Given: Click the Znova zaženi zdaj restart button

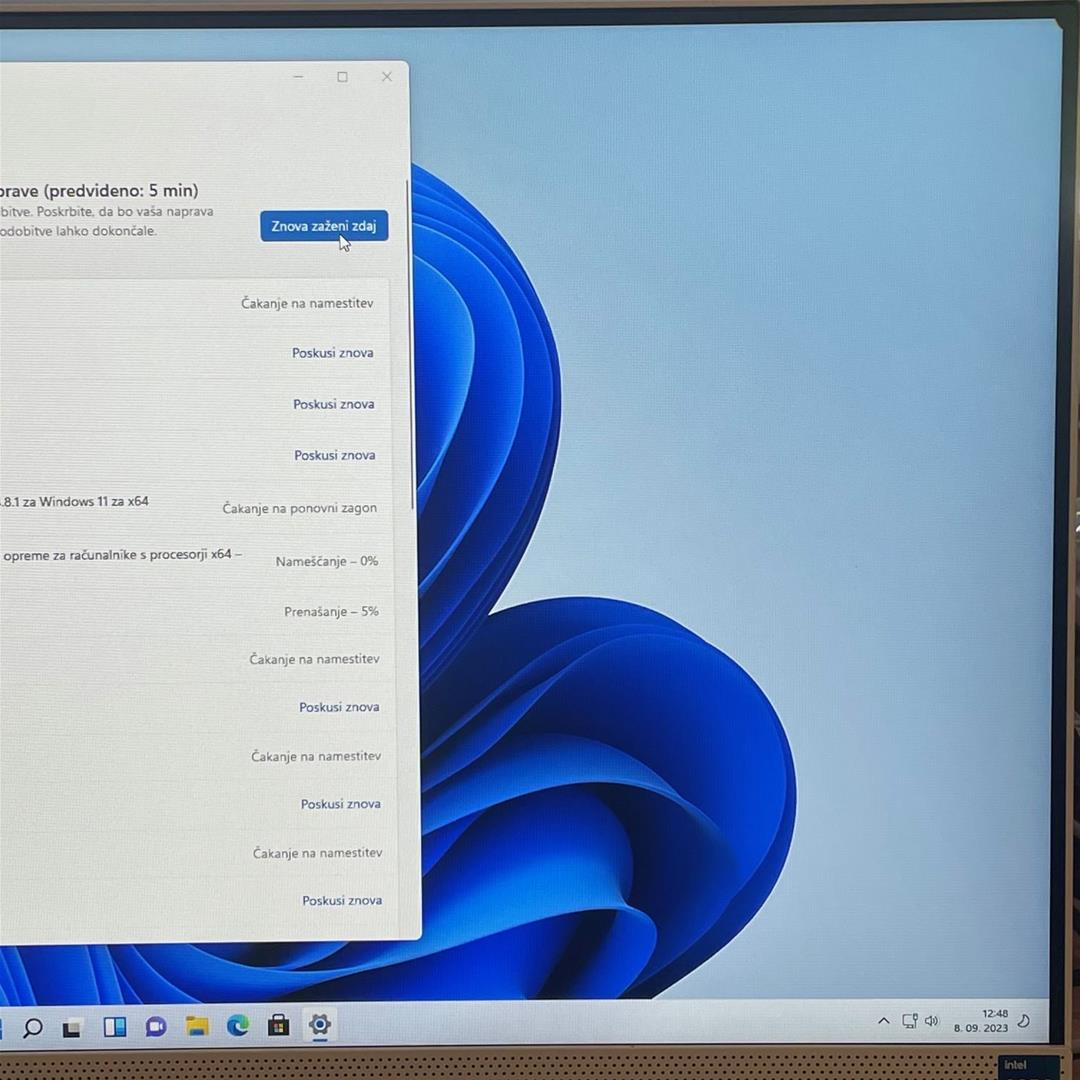Looking at the screenshot, I should 324,226.
